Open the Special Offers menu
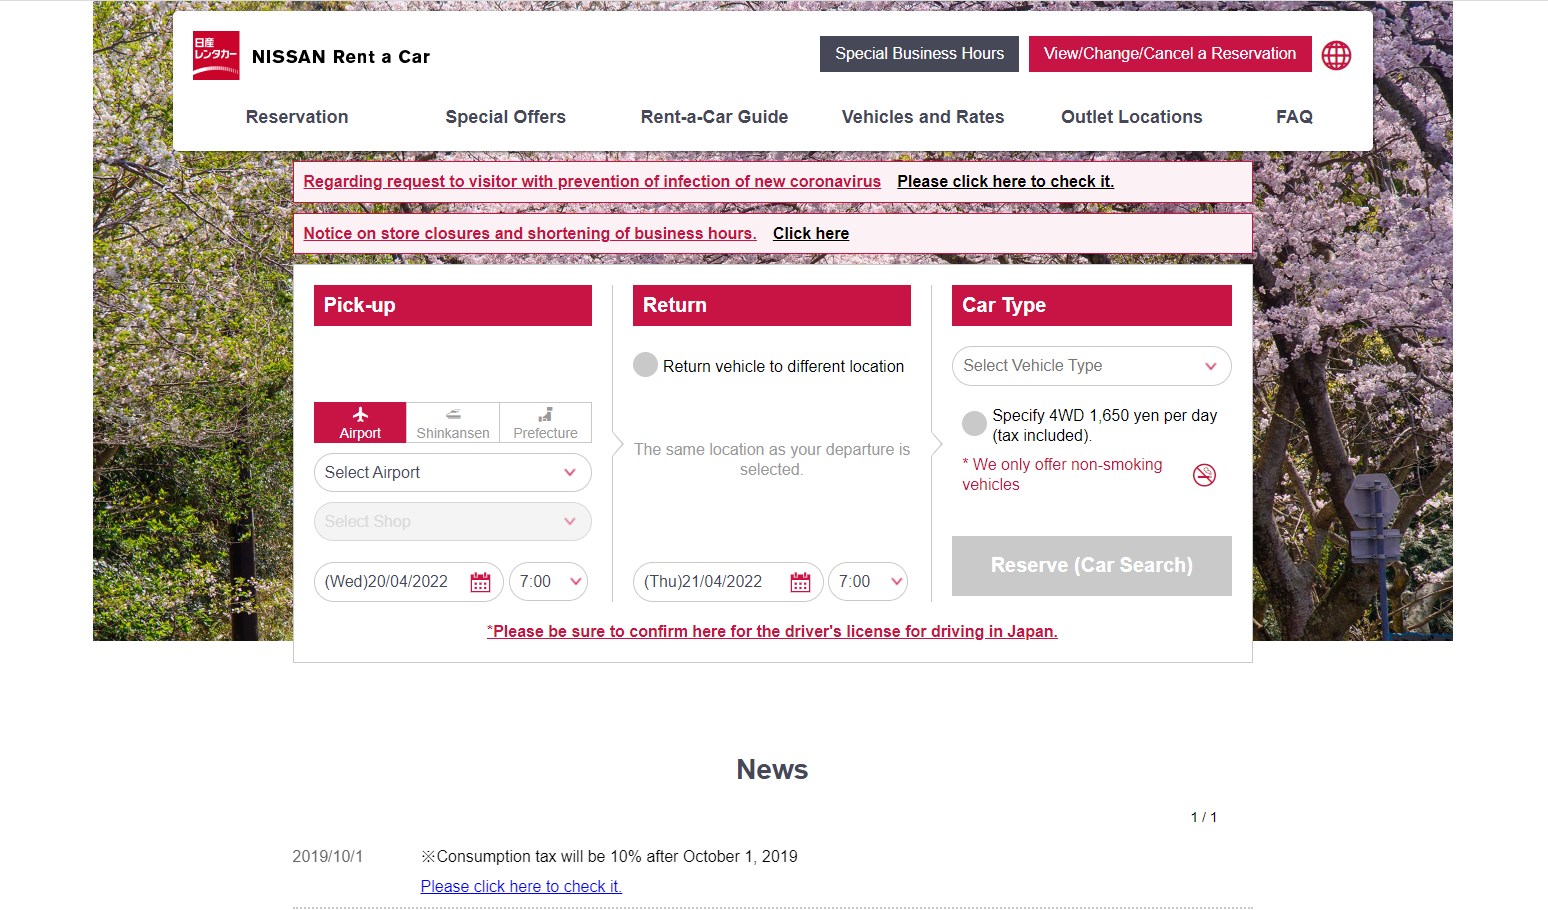Image resolution: width=1548 pixels, height=910 pixels. 505,117
